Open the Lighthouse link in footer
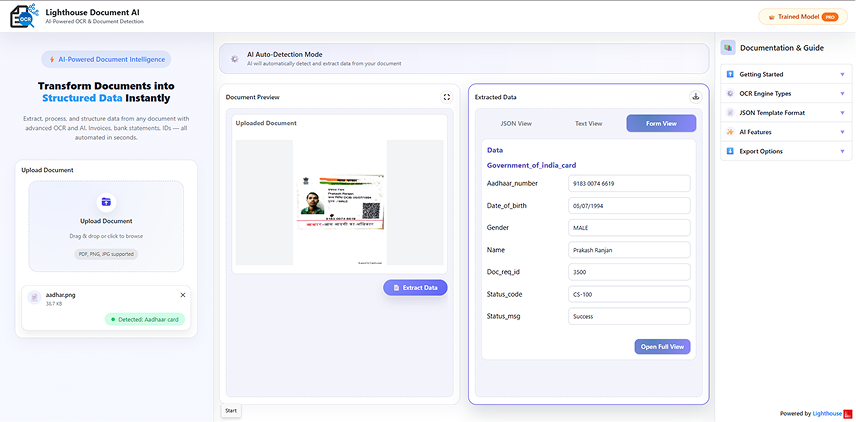856x422 pixels. point(827,414)
